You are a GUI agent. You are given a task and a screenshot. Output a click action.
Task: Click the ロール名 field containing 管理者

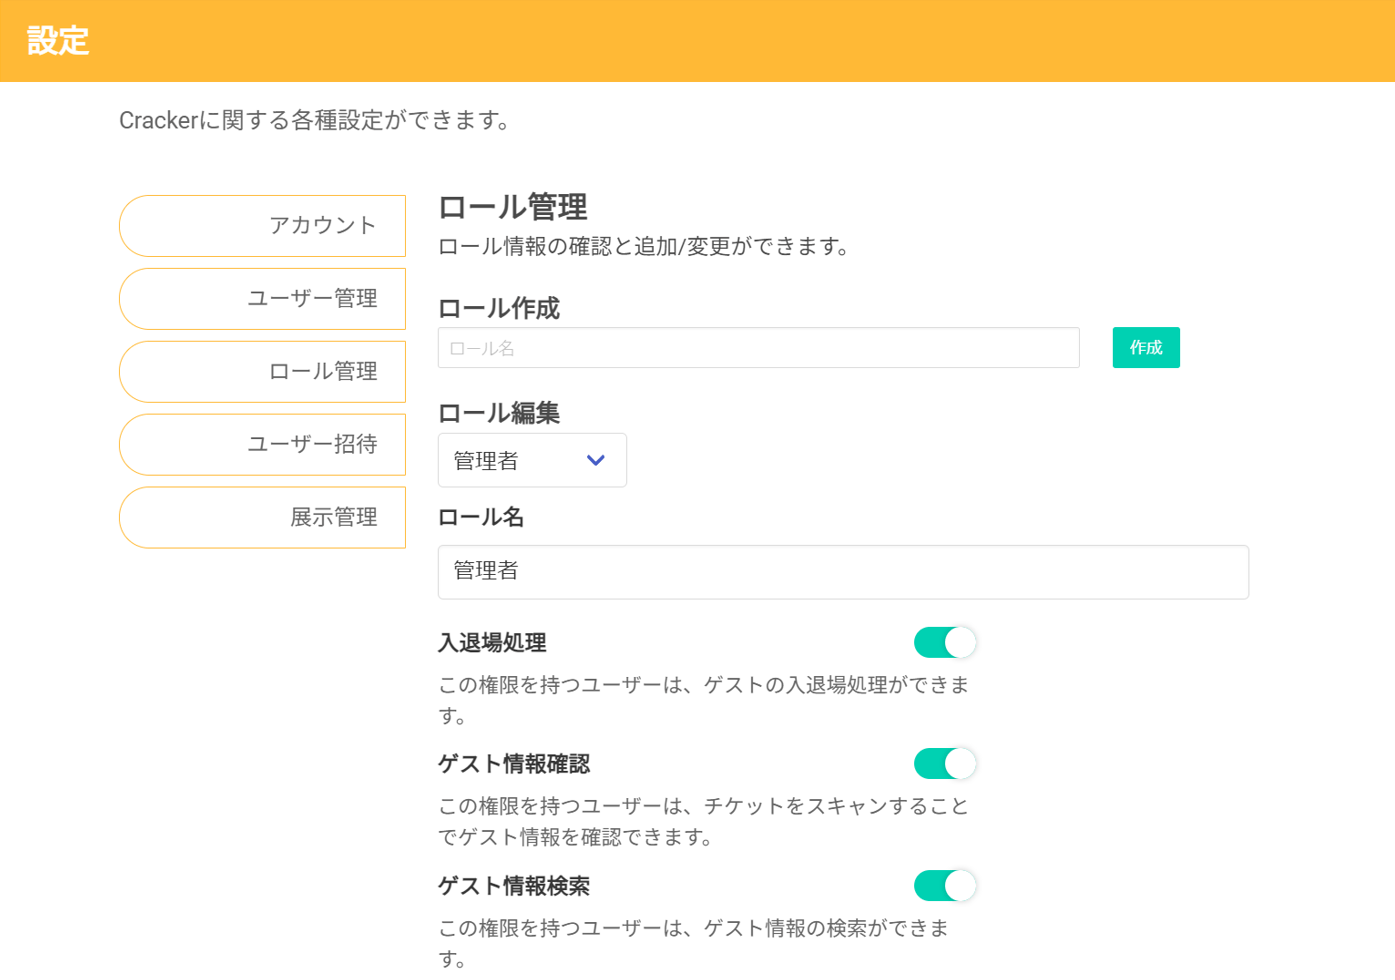843,572
